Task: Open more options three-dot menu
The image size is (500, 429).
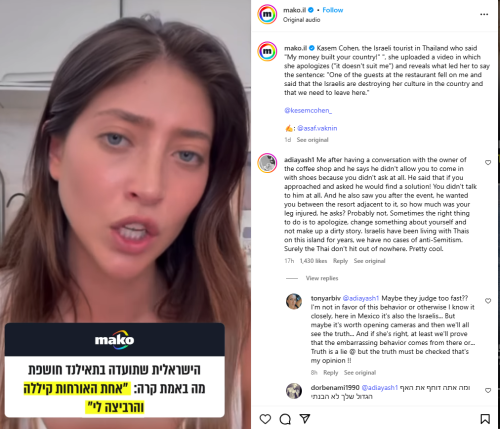Action: point(484,14)
